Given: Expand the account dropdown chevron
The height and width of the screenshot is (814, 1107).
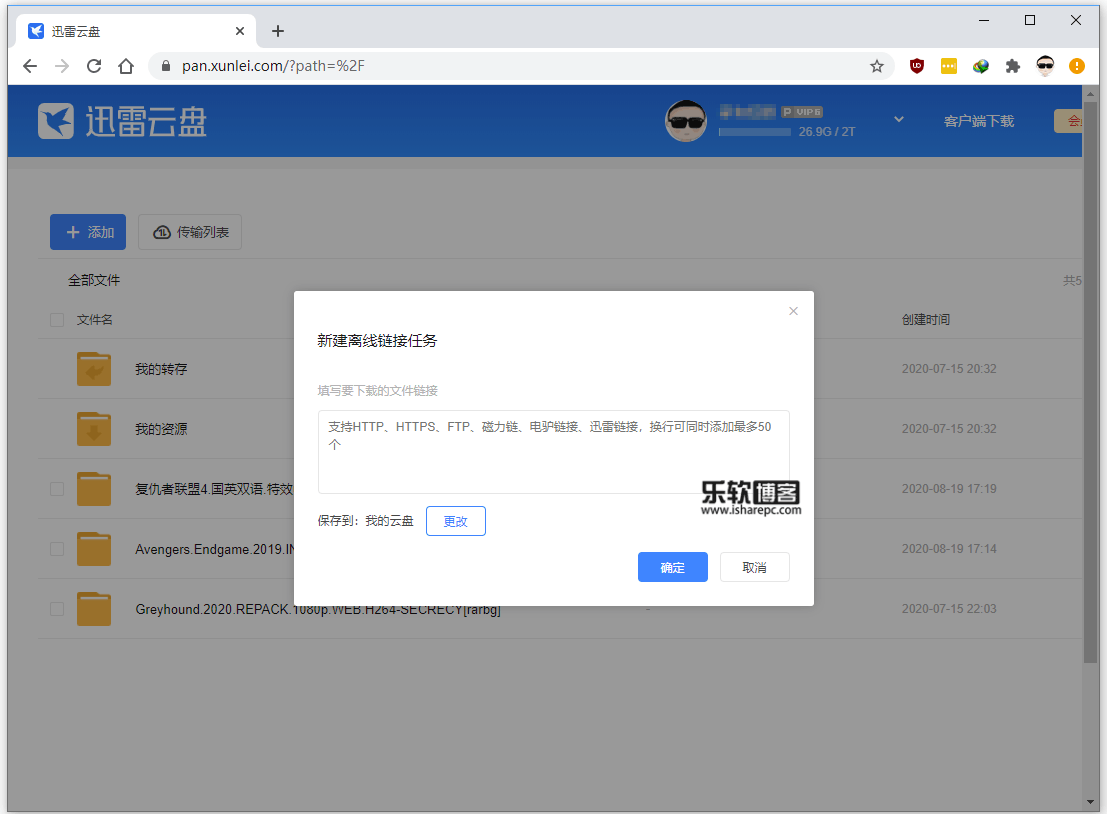Looking at the screenshot, I should tap(899, 119).
